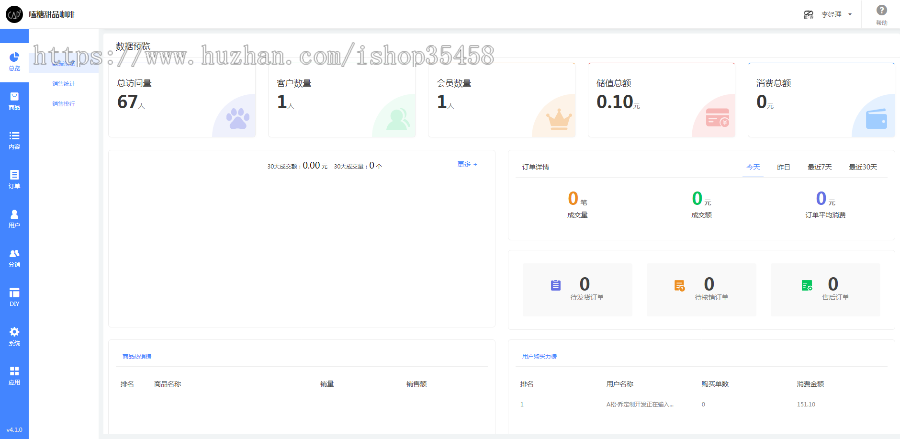Click the 订单详情 panel title
Image resolution: width=900 pixels, height=439 pixels.
535,167
